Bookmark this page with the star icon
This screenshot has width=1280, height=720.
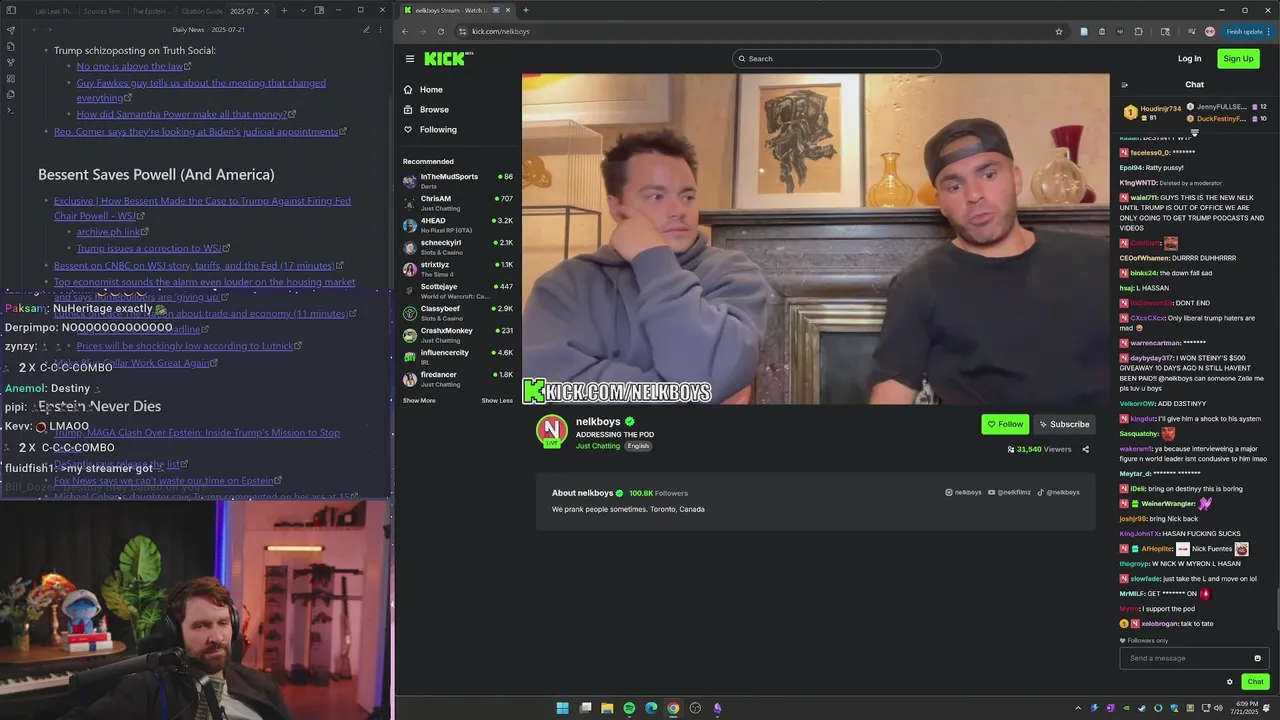point(1059,31)
